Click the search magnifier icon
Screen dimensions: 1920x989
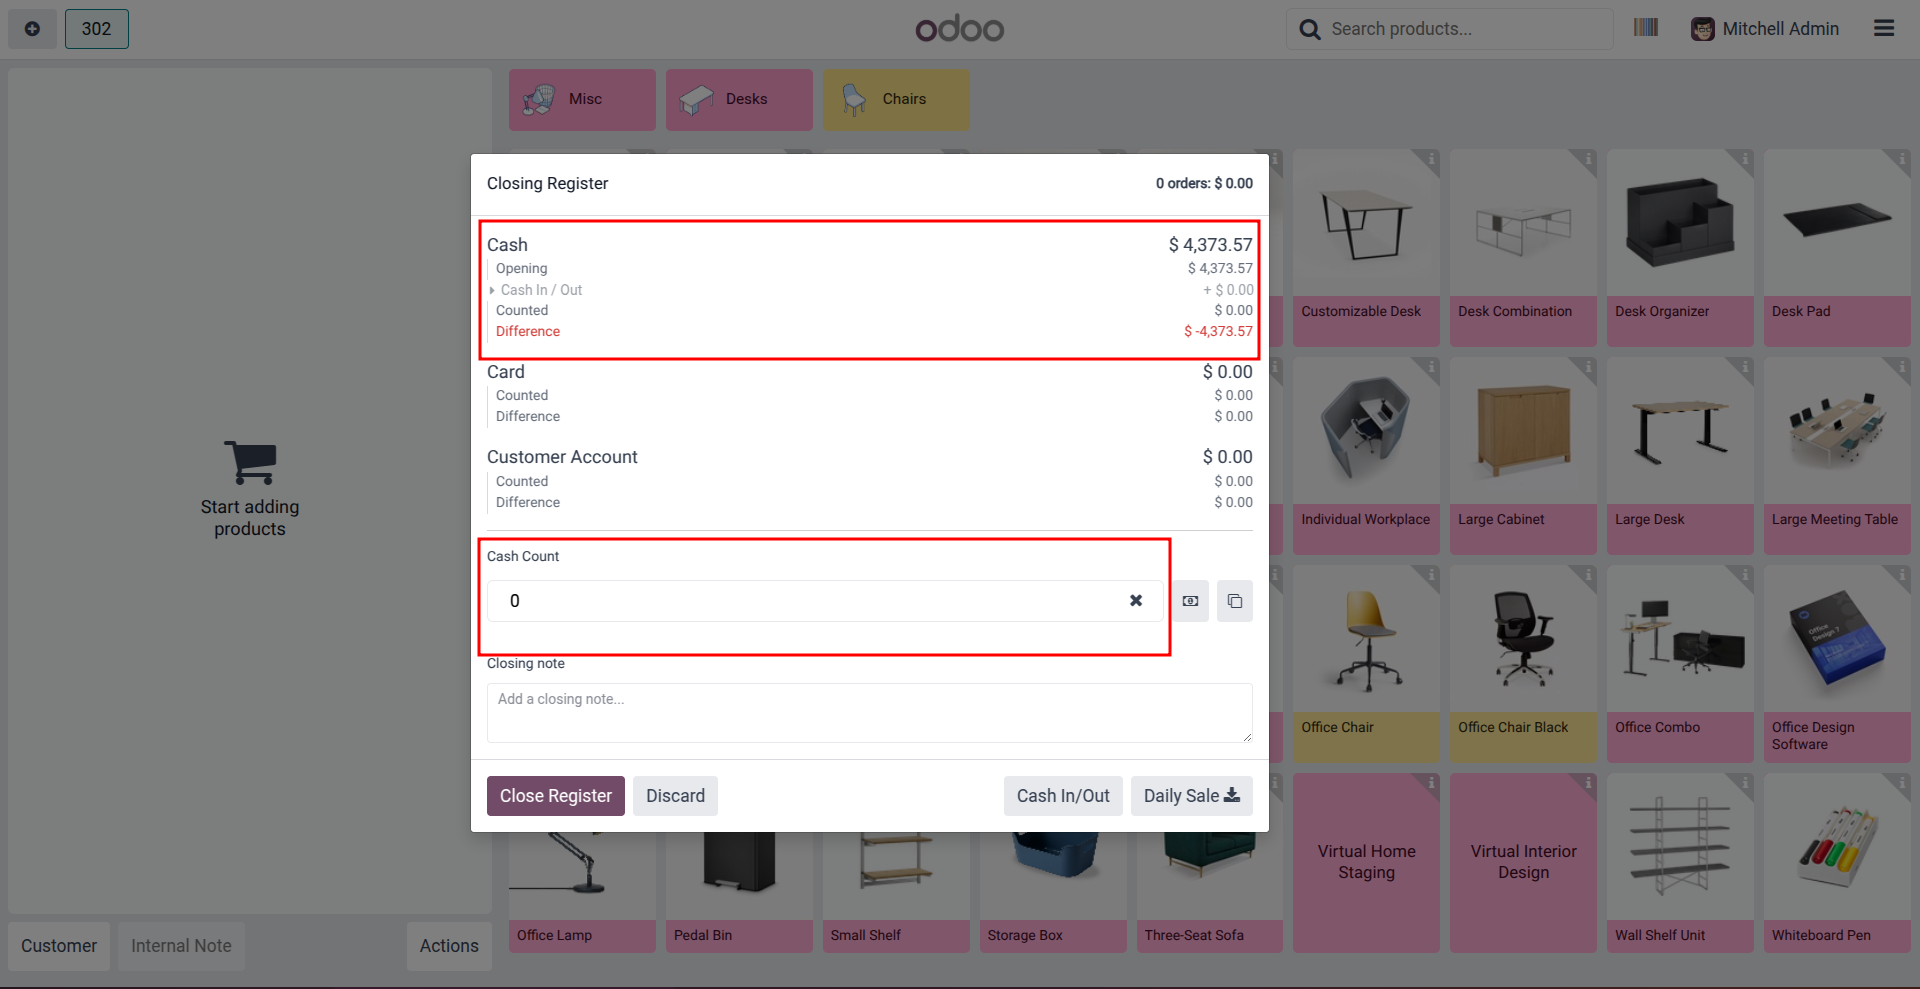1310,29
